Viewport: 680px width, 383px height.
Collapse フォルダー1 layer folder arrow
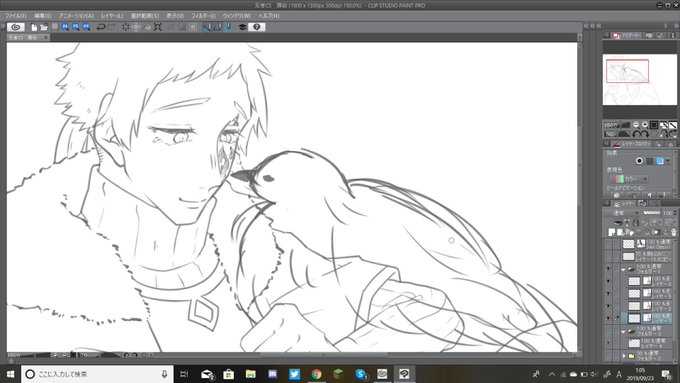[624, 270]
